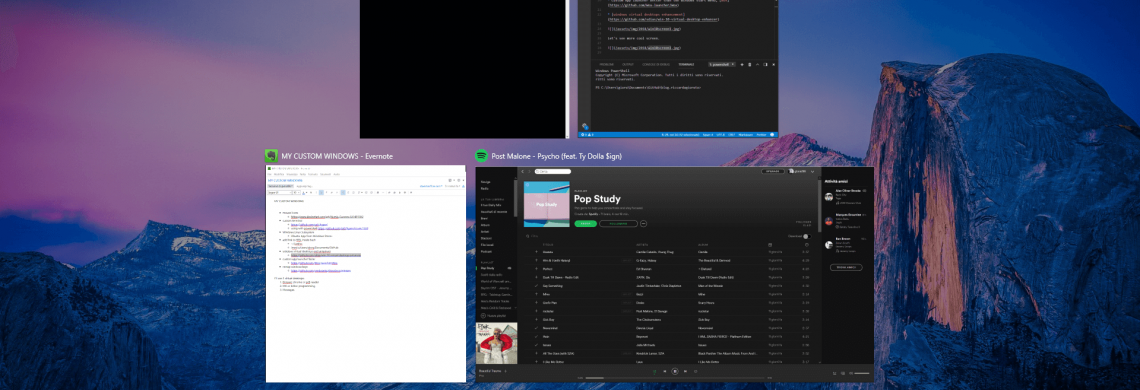Kill terminal using trash icon in VS Code
Screen dimensions: 1140x390
click(x=750, y=65)
